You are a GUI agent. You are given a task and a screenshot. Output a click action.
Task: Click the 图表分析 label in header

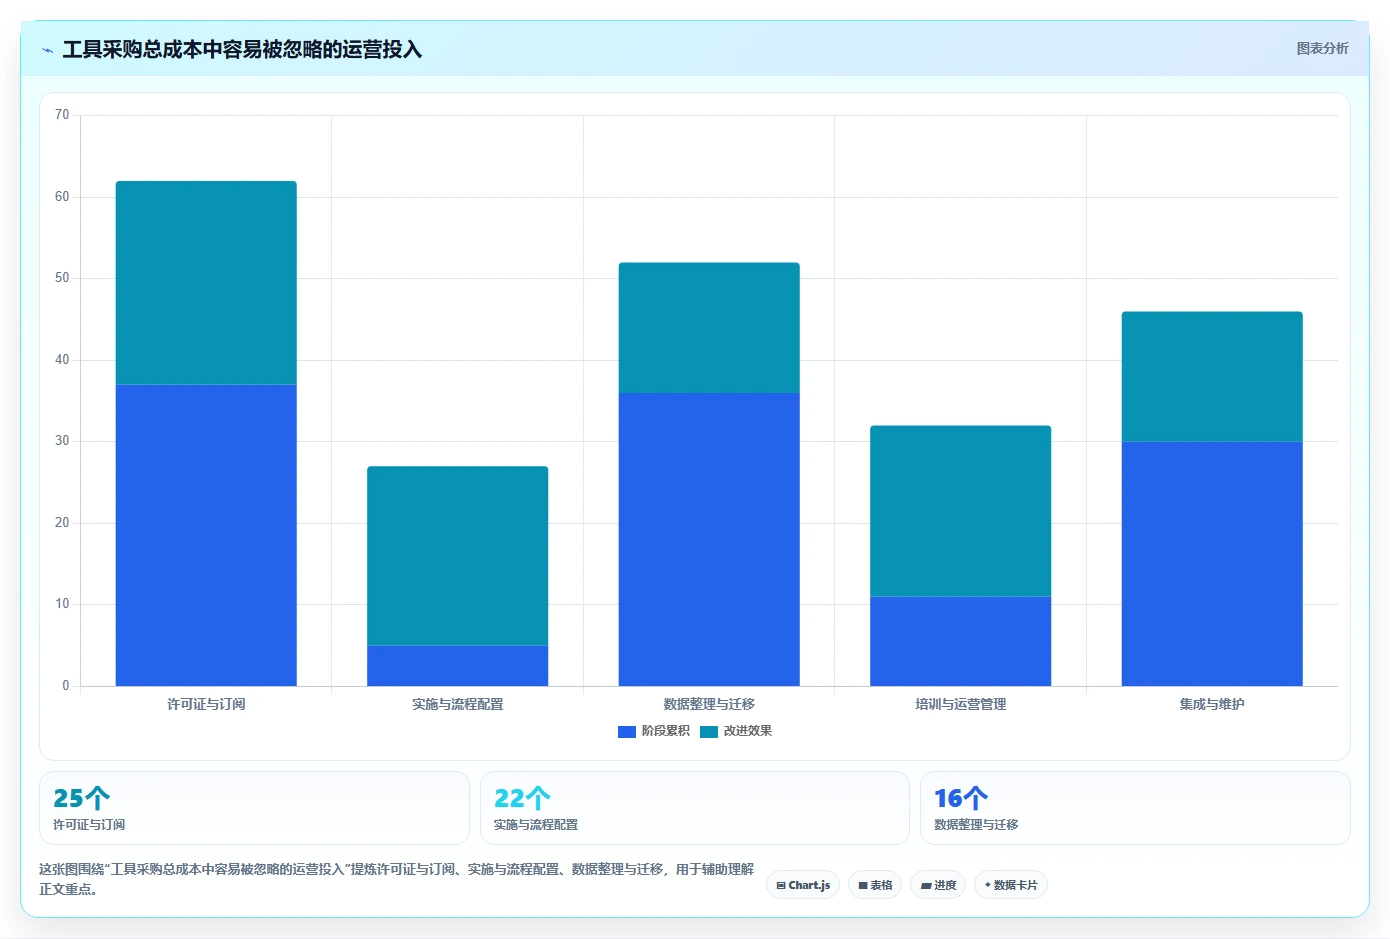pyautogui.click(x=1322, y=48)
